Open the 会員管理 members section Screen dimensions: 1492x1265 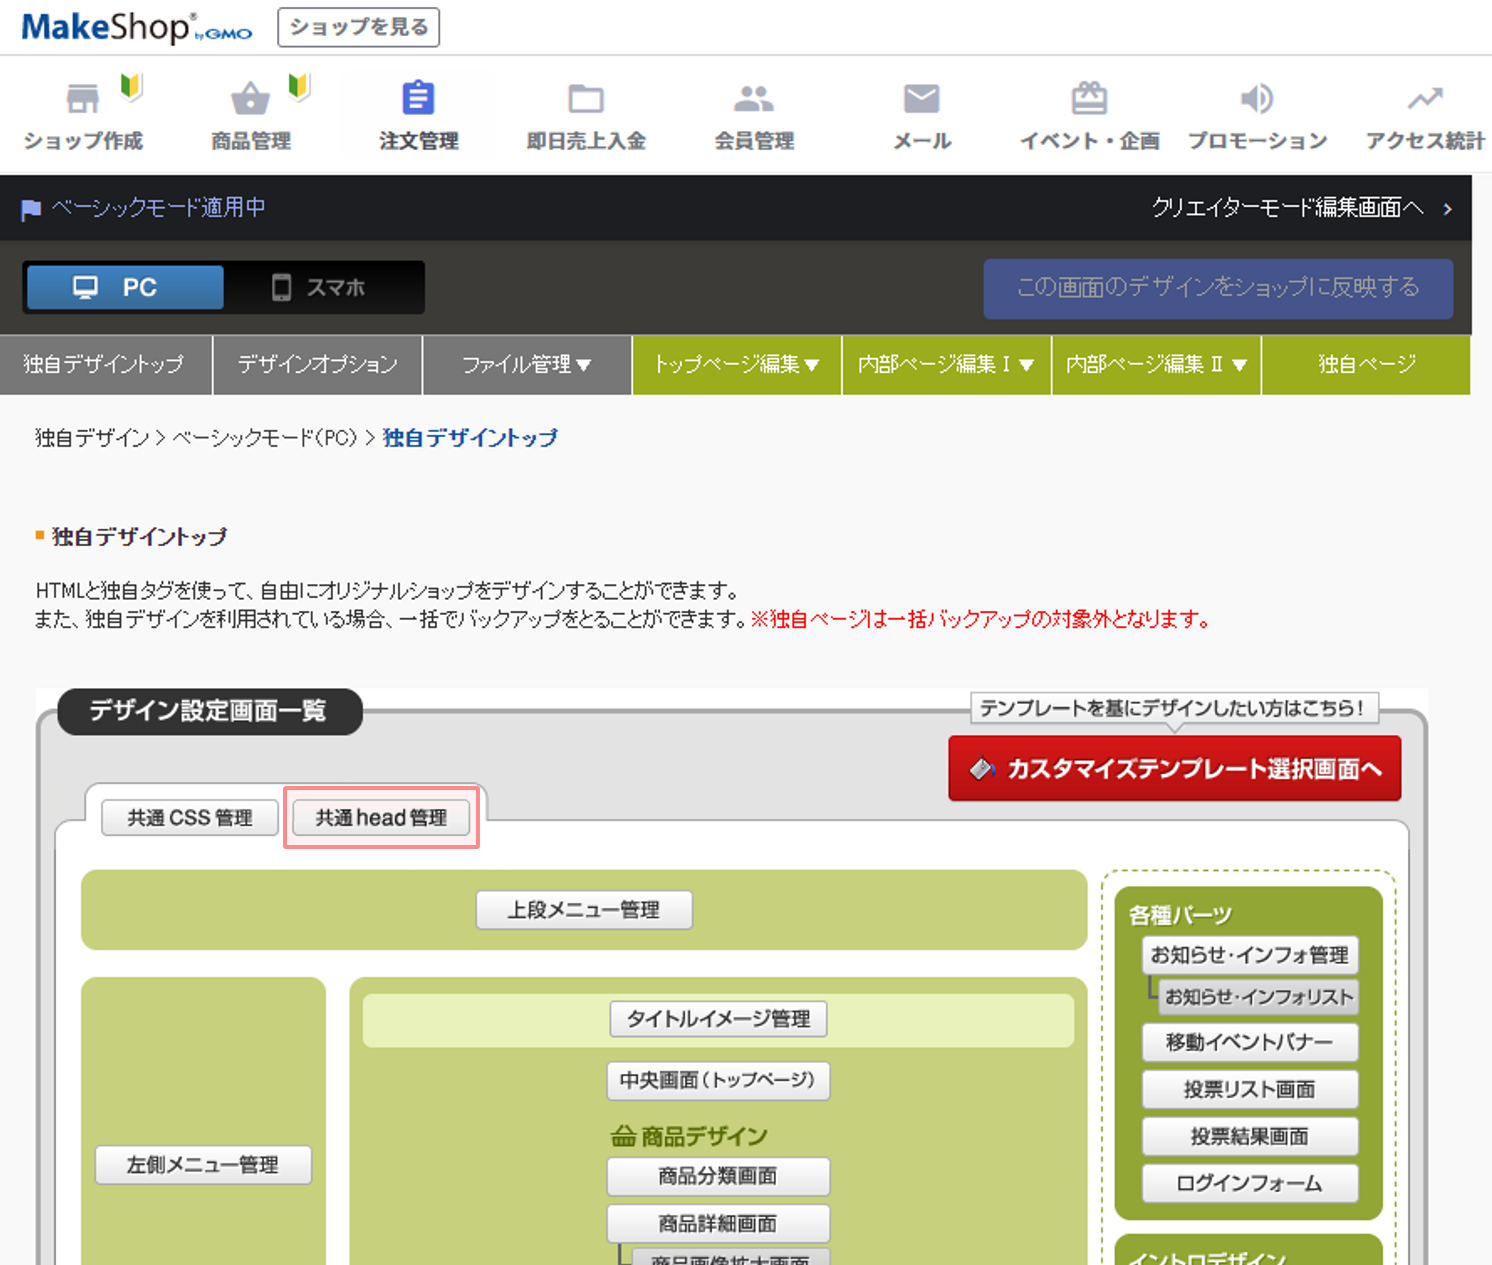click(753, 113)
